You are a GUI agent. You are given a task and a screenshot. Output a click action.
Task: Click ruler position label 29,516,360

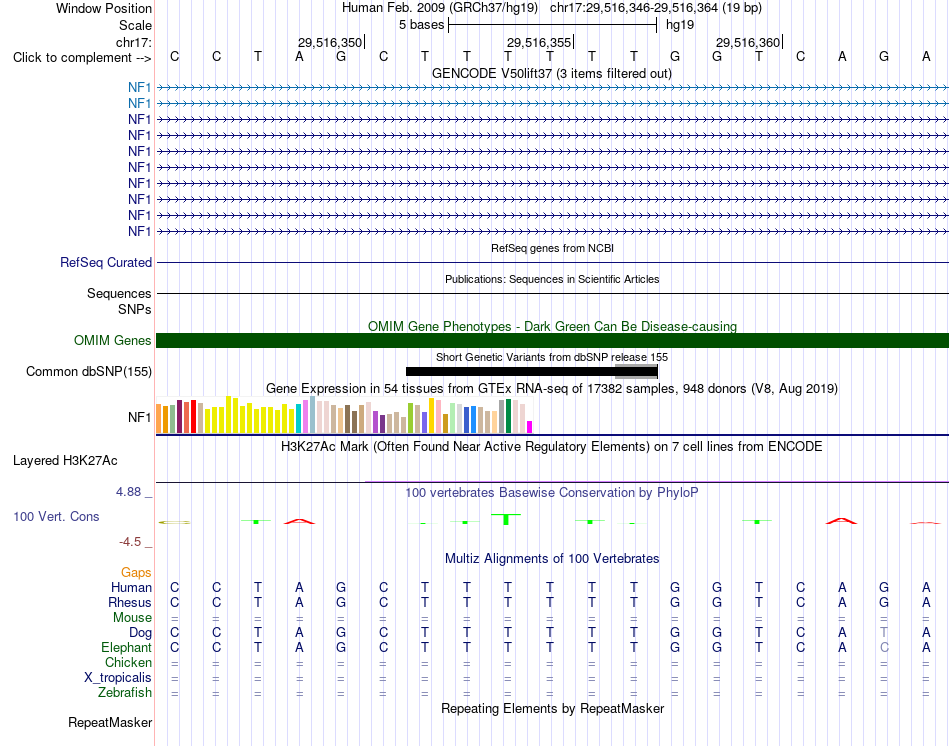click(x=748, y=42)
